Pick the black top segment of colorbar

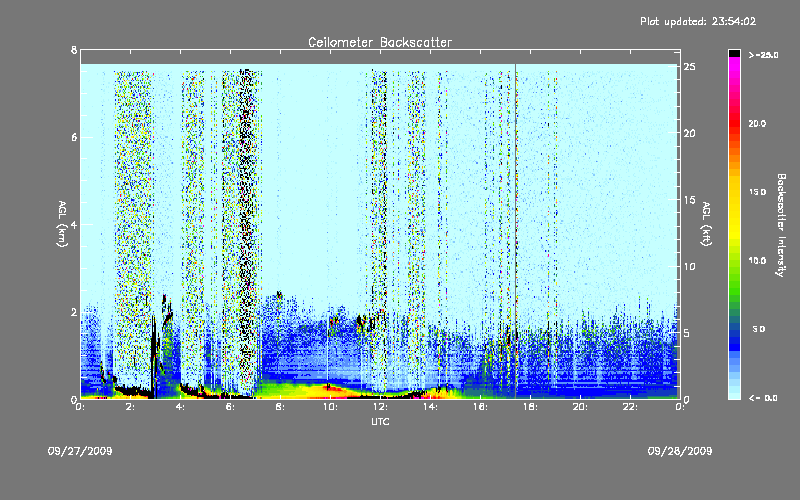pyautogui.click(x=734, y=53)
